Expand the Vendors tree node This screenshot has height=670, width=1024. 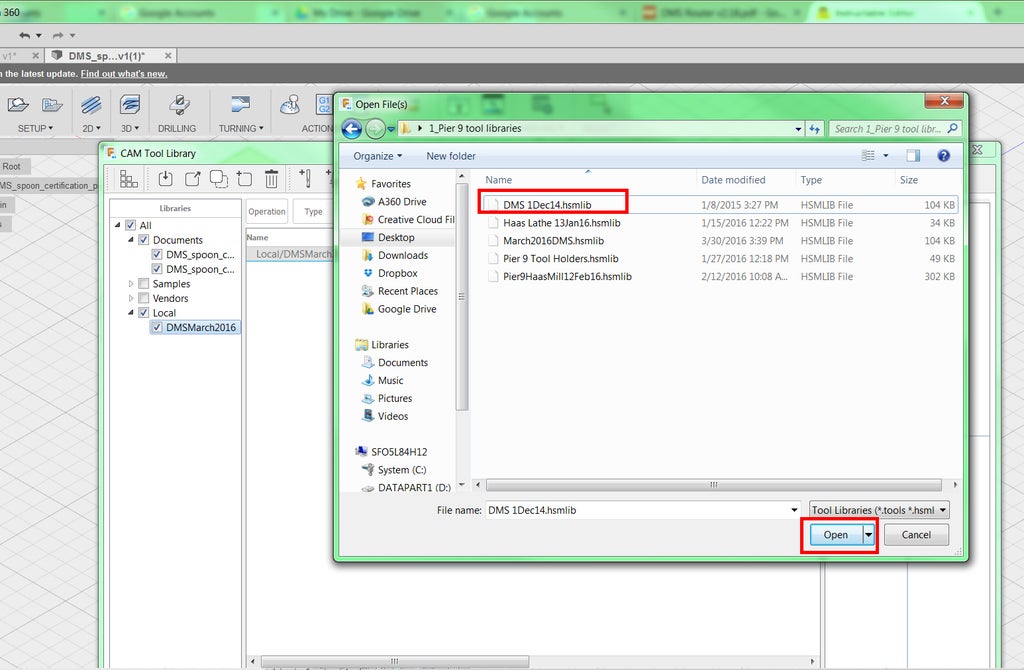coord(131,298)
